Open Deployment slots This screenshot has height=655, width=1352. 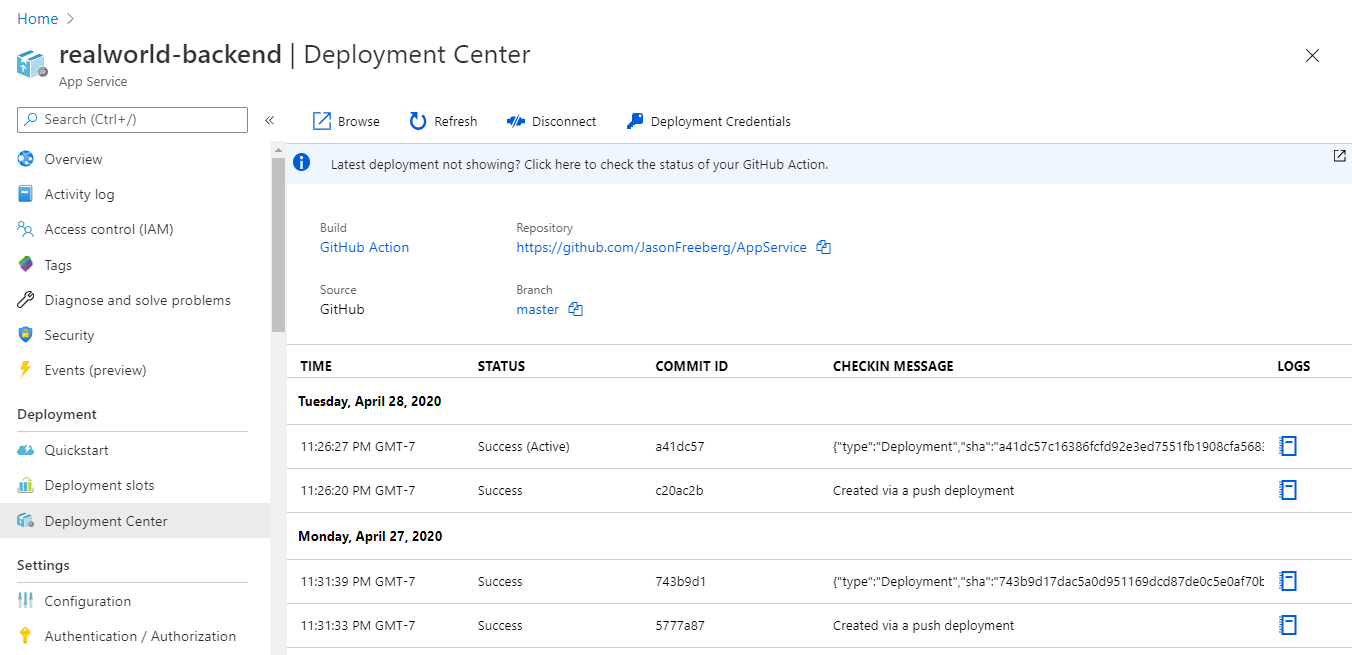tap(95, 484)
